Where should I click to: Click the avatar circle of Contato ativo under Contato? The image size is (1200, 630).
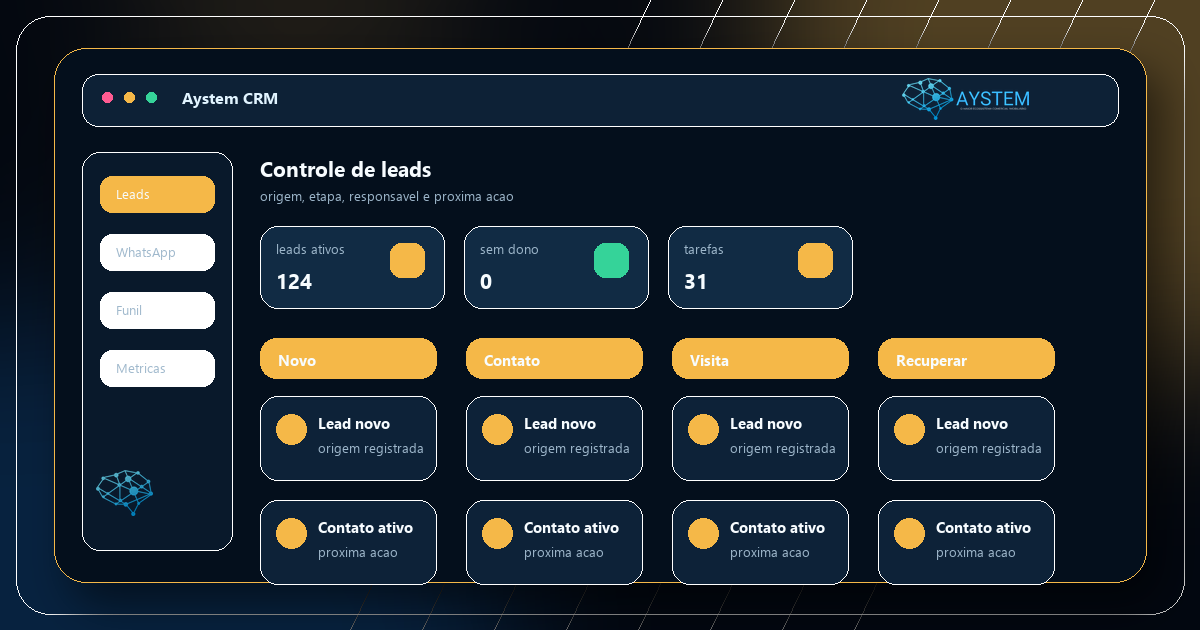pos(497,533)
